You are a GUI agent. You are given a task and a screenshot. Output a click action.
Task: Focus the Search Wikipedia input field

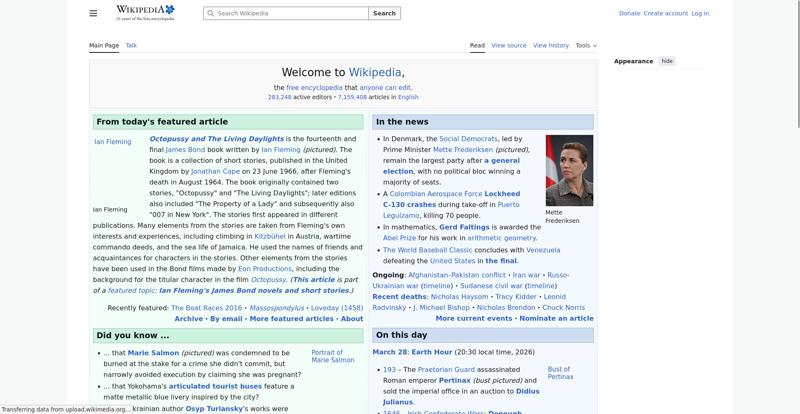[x=290, y=14]
